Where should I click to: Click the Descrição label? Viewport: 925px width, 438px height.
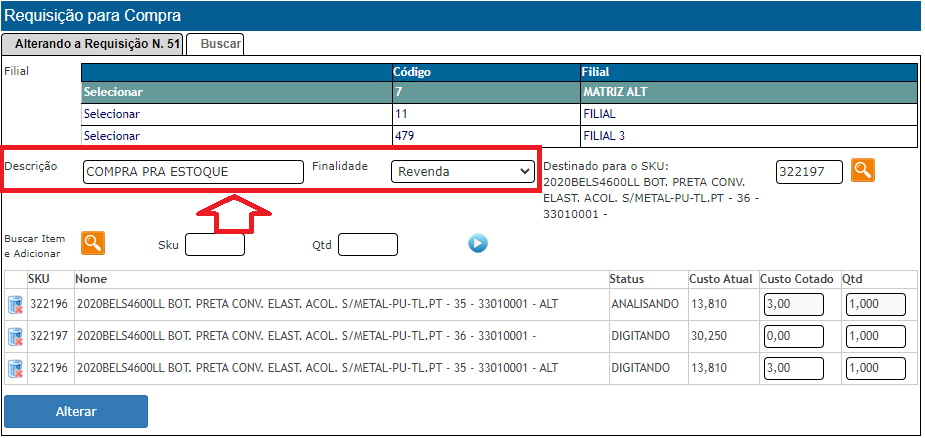pyautogui.click(x=31, y=166)
